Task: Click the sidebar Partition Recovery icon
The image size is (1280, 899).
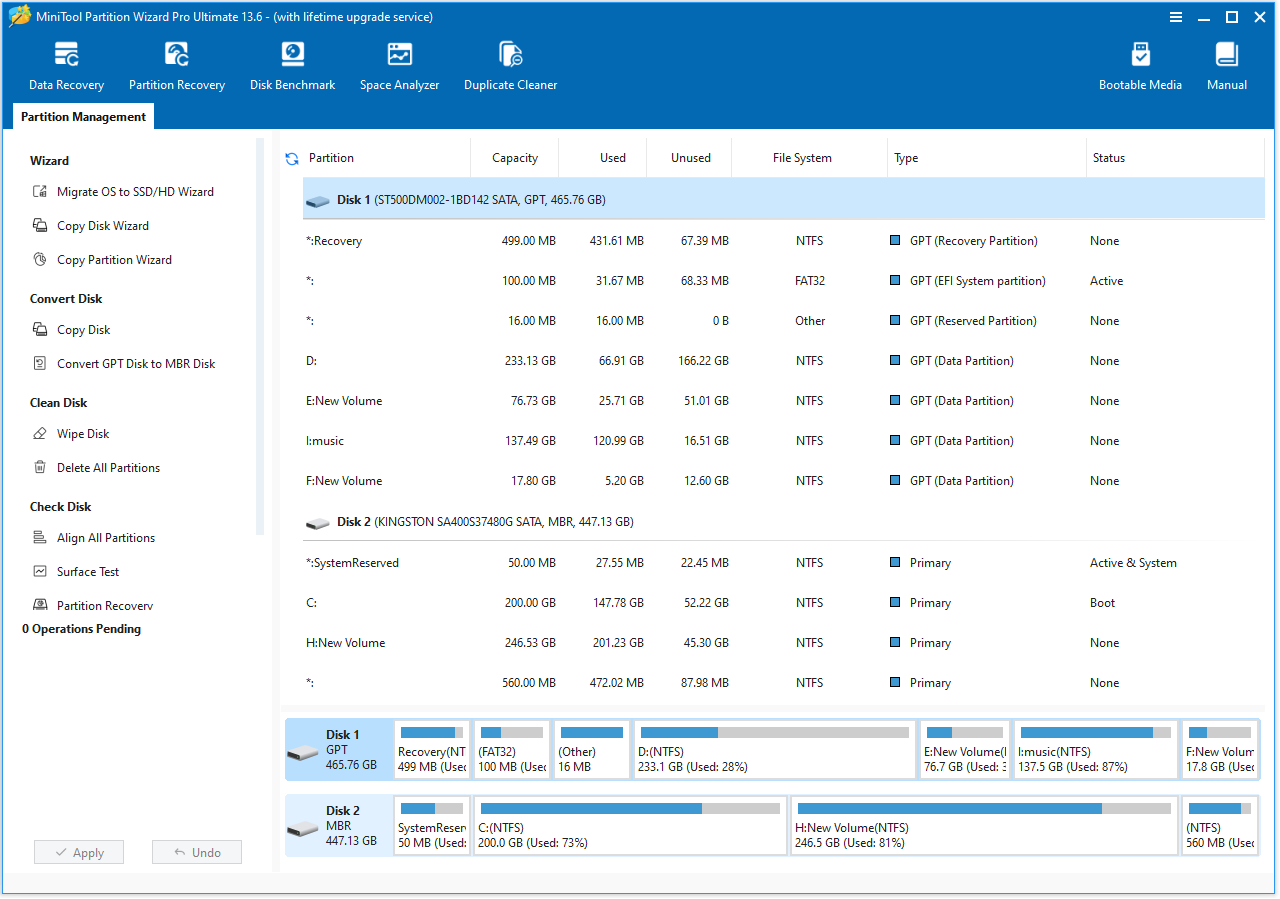Action: (40, 605)
